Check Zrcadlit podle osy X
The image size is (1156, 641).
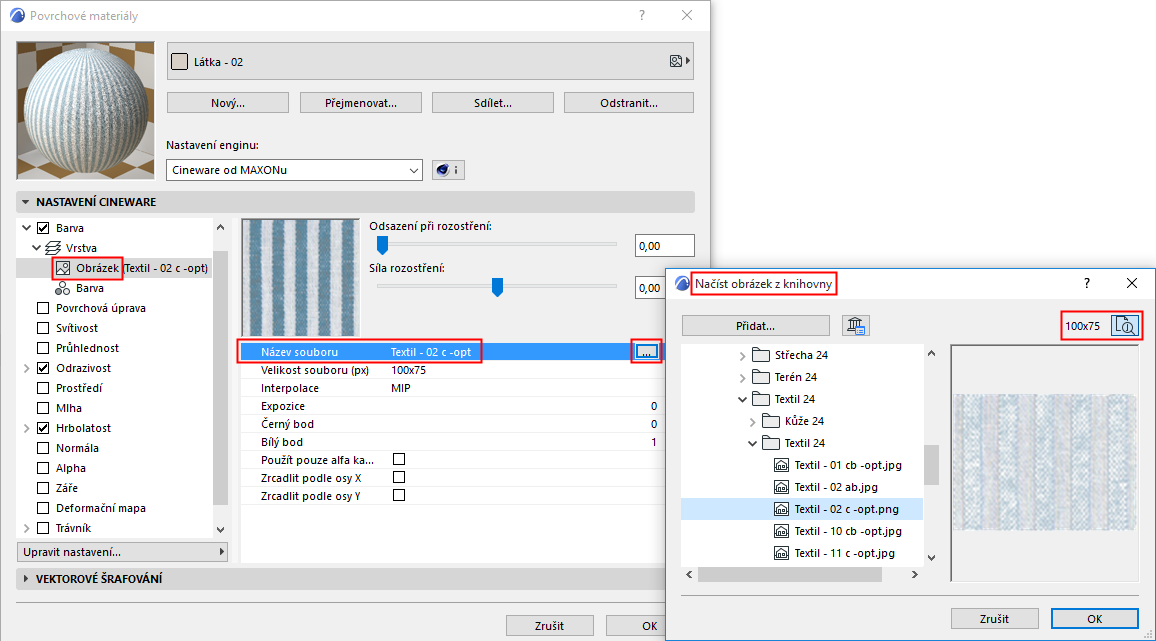tap(399, 477)
